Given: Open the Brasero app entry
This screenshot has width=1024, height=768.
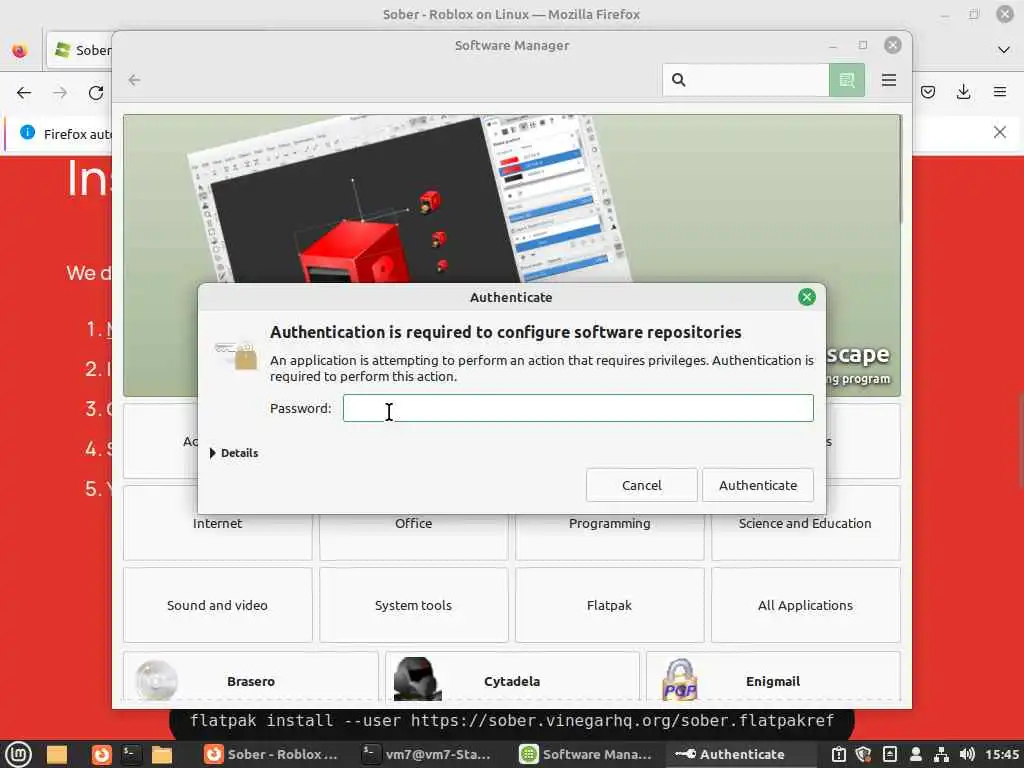Looking at the screenshot, I should point(251,679).
